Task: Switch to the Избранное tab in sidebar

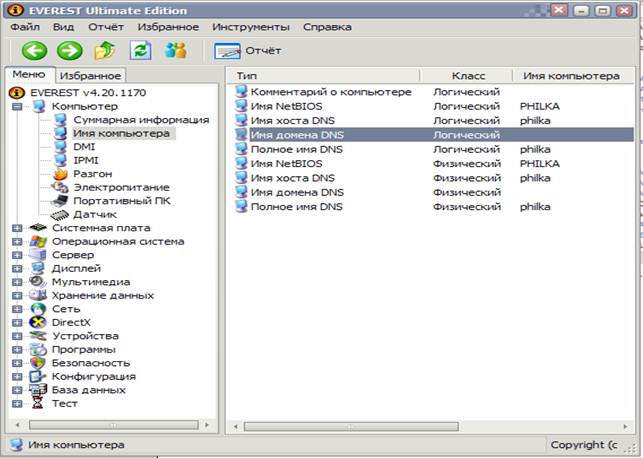Action: pyautogui.click(x=90, y=76)
